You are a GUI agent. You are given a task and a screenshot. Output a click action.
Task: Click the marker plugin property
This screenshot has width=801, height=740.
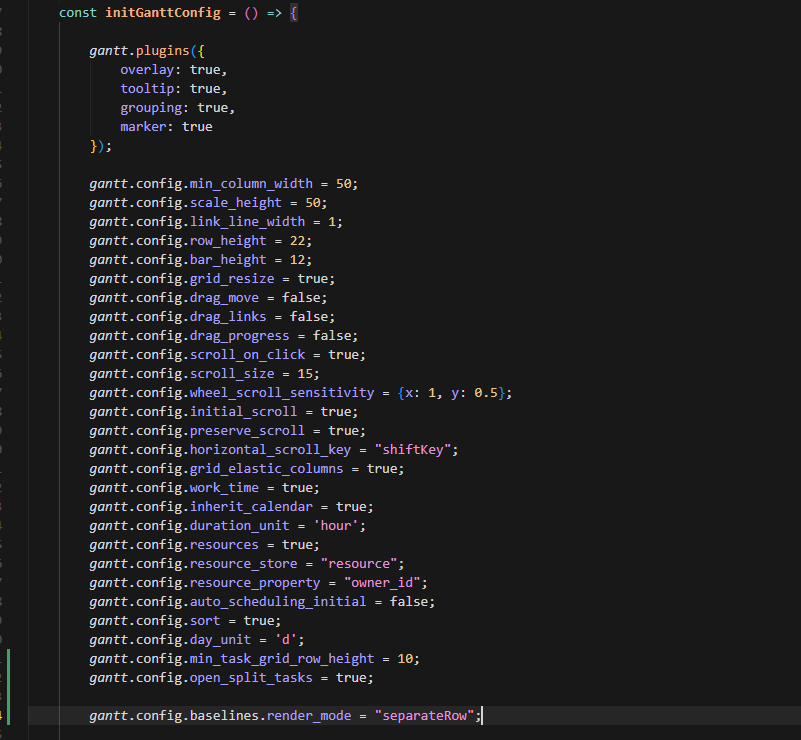(144, 127)
